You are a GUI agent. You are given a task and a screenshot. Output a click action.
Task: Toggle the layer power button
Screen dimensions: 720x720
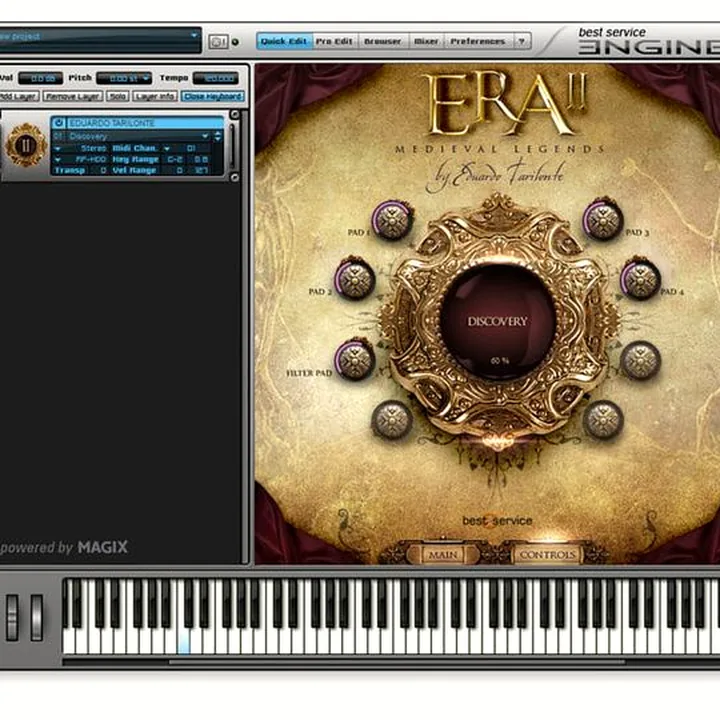58,123
